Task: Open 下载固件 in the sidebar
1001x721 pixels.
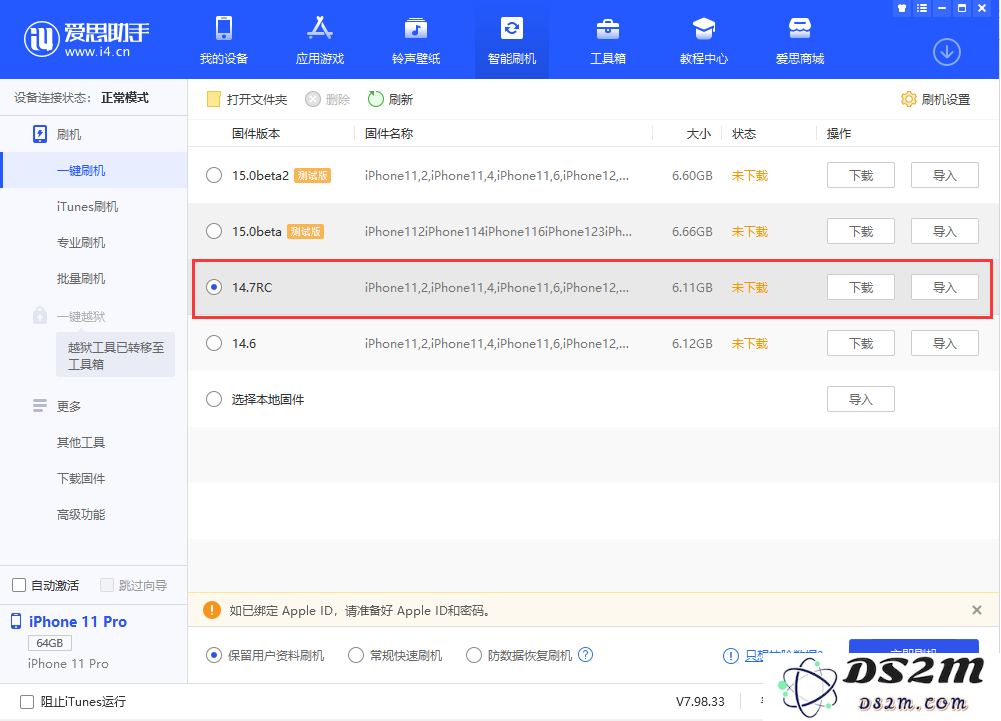Action: [x=81, y=478]
